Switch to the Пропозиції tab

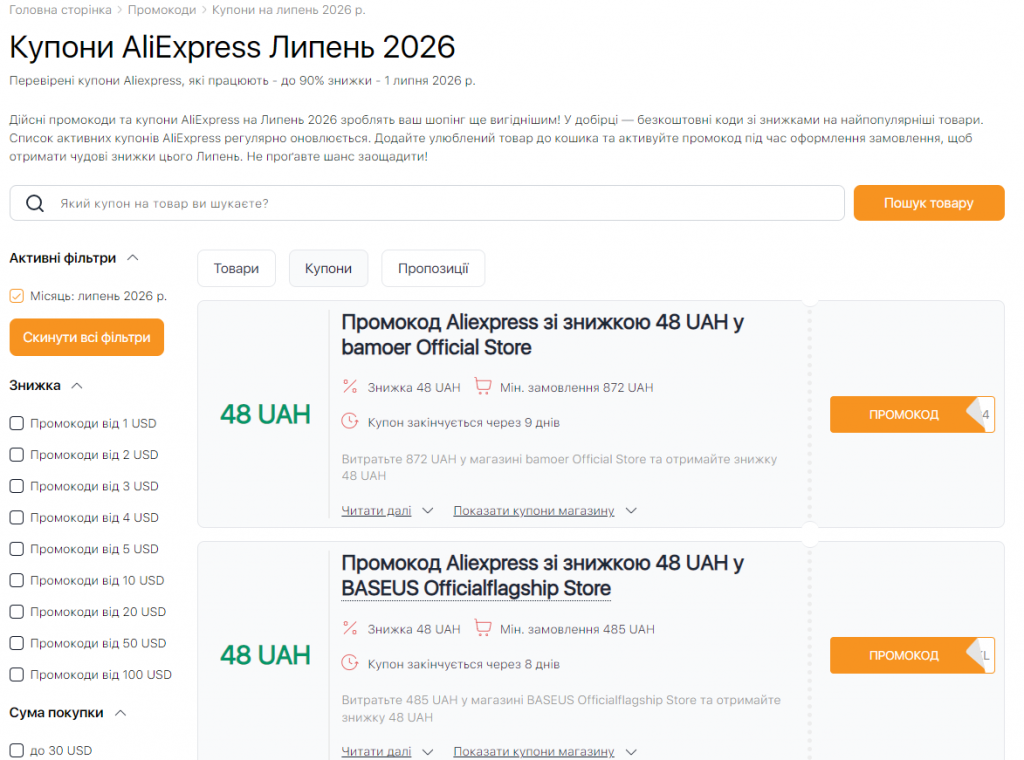pos(433,268)
